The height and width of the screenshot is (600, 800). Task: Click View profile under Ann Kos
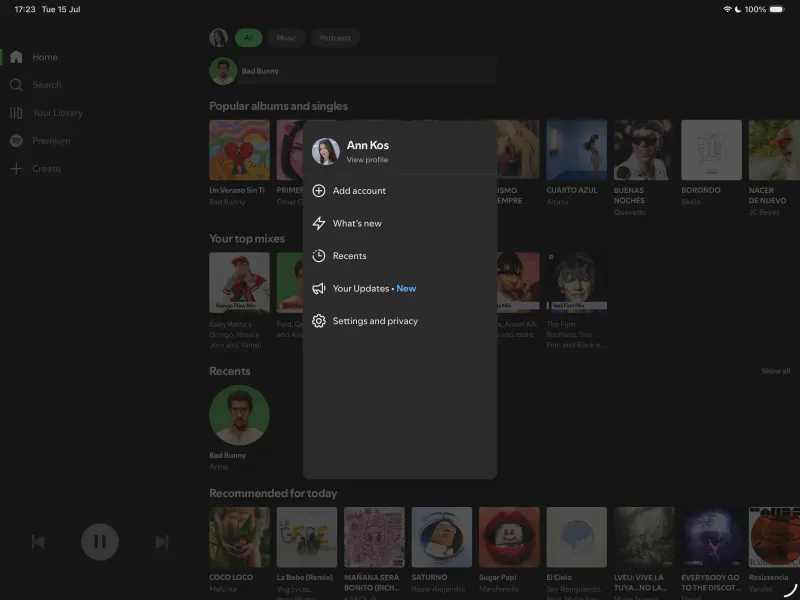tap(367, 160)
